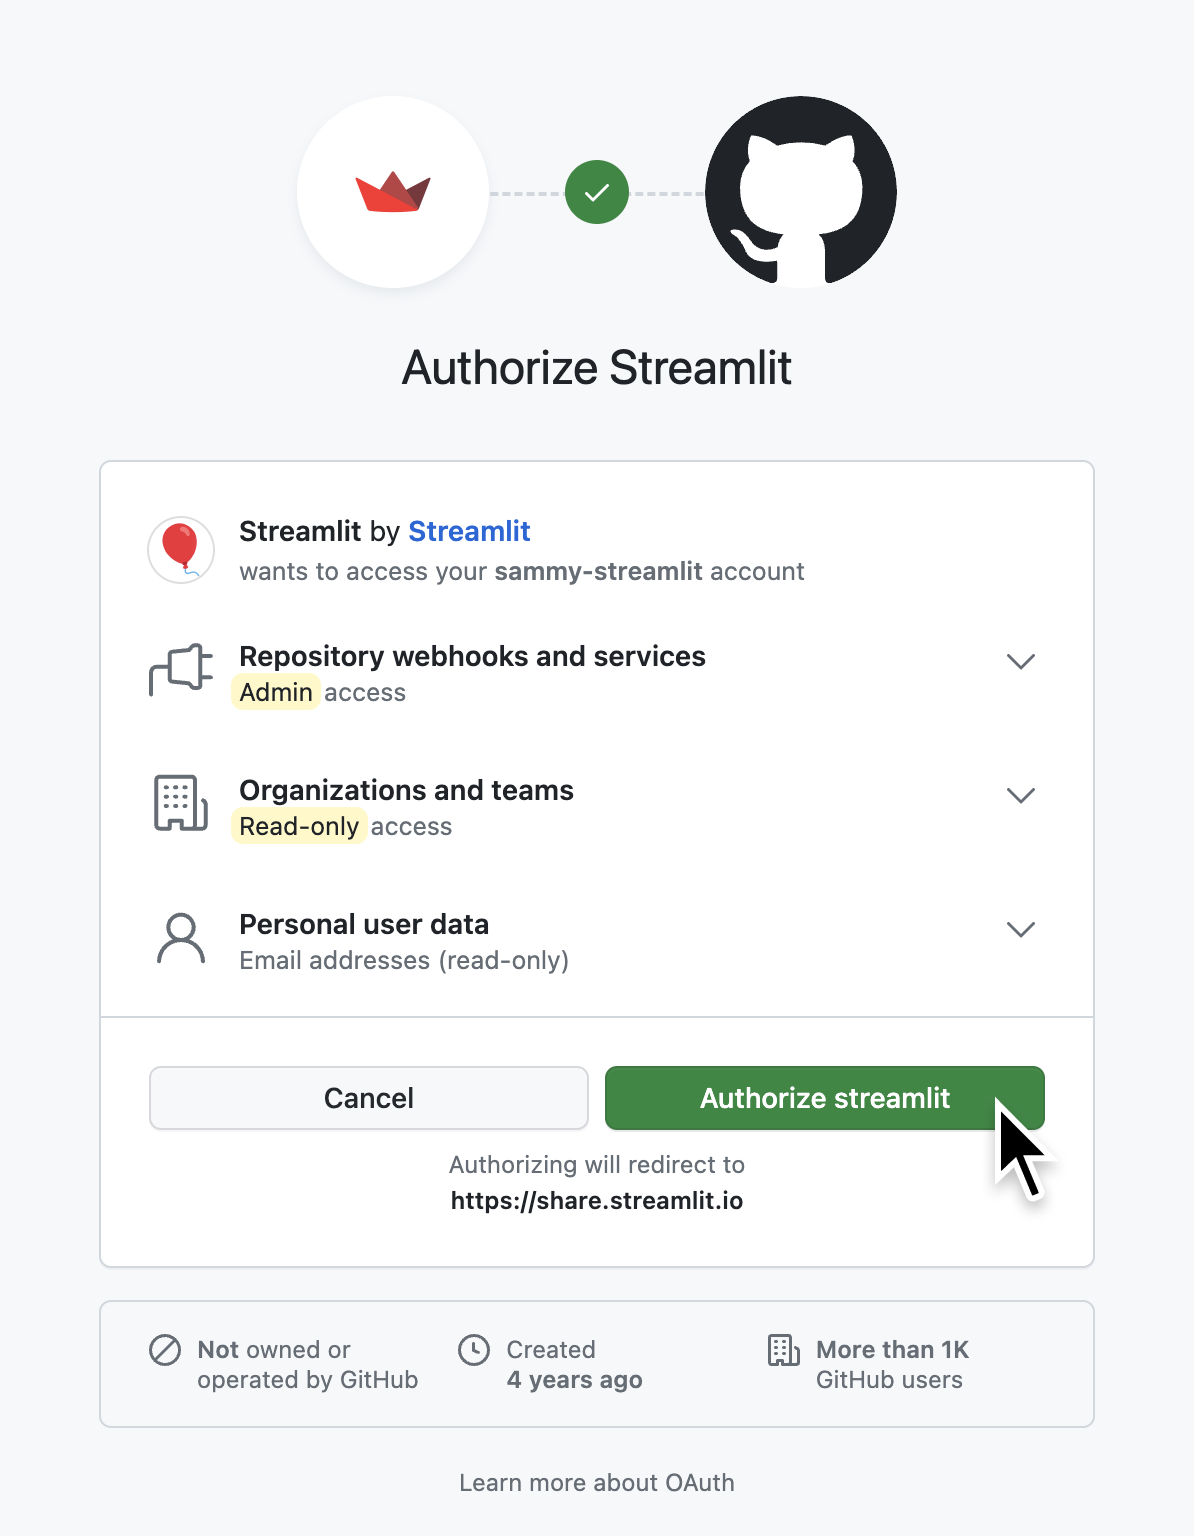Viewport: 1194px width, 1536px height.
Task: Click the Admin access highlighted label
Action: pyautogui.click(x=276, y=692)
